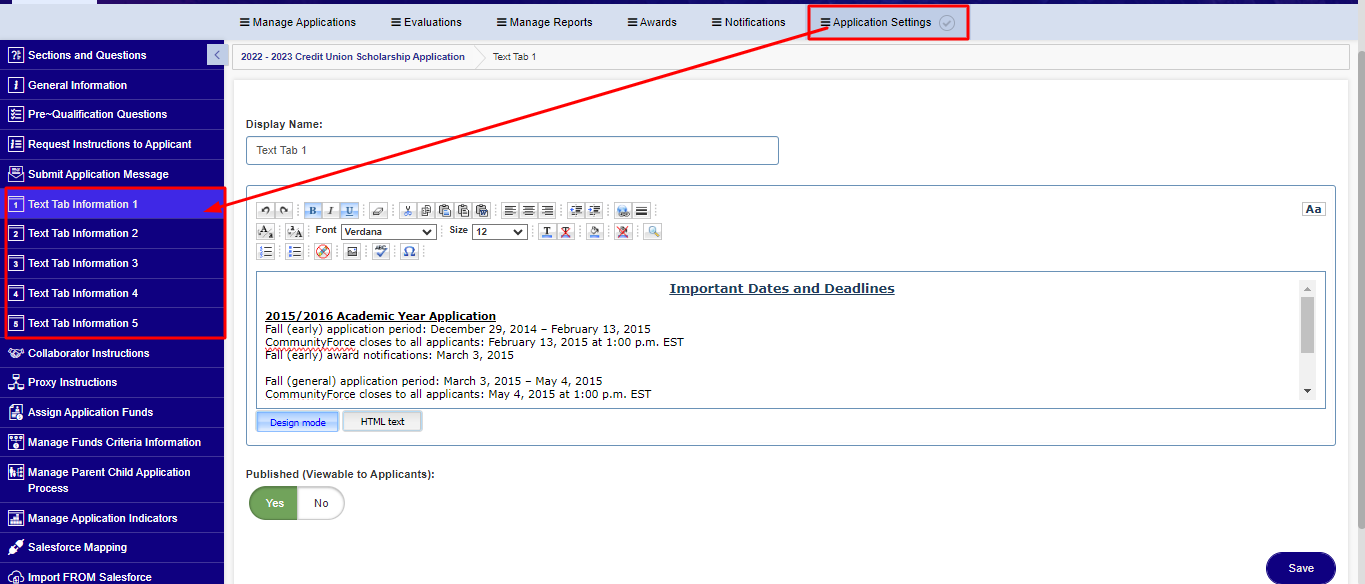Open Assign Application Funds
The width and height of the screenshot is (1365, 584).
pyautogui.click(x=112, y=412)
